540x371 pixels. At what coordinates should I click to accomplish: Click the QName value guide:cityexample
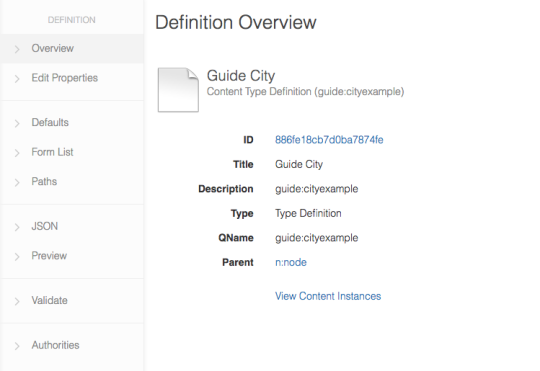point(316,238)
